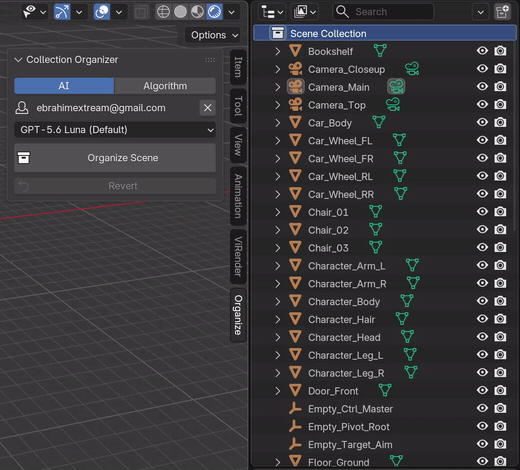Click the Door_Front mesh data icon
This screenshot has height=470, width=520.
(385, 390)
